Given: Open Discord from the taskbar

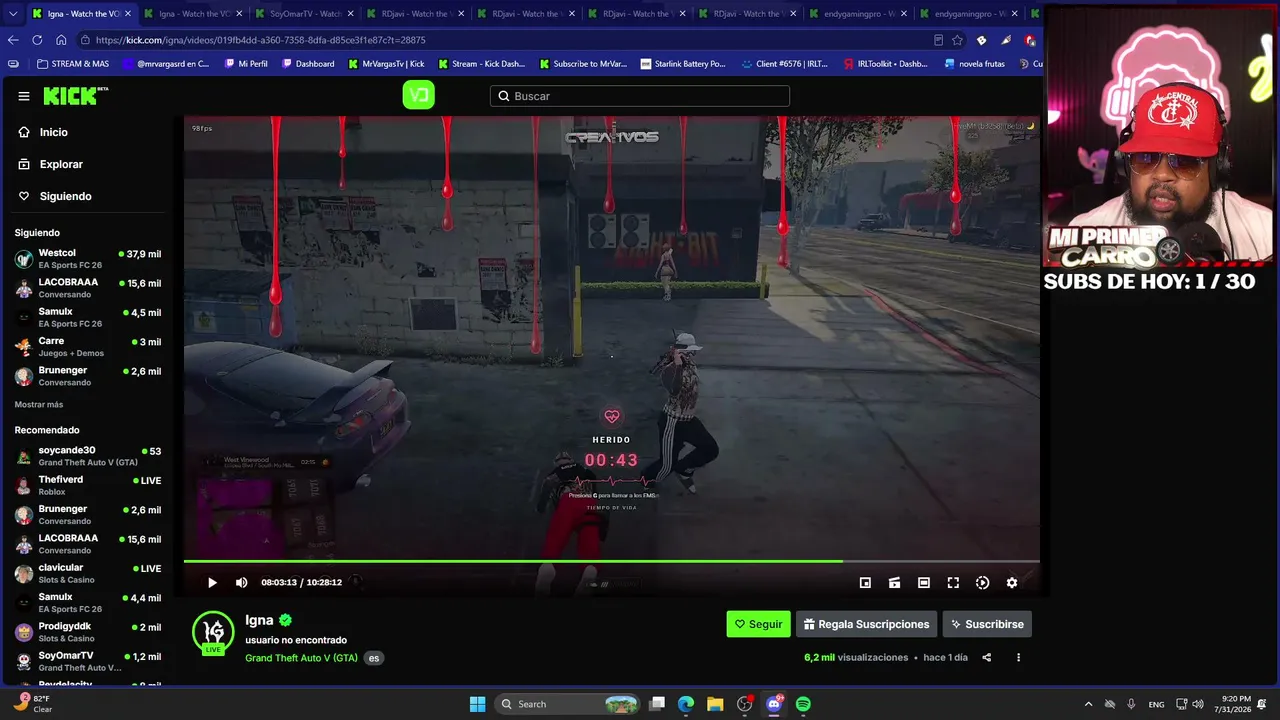Looking at the screenshot, I should (774, 704).
